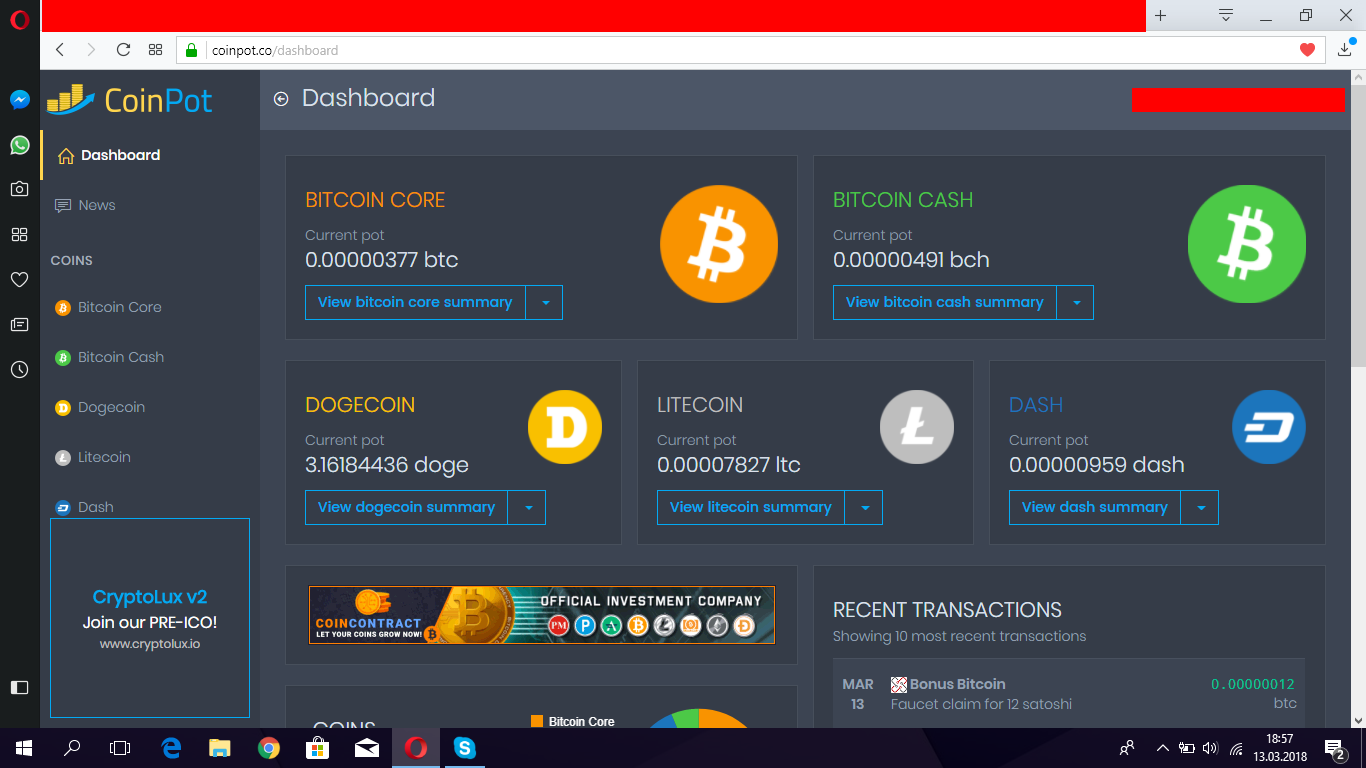This screenshot has width=1366, height=768.
Task: Add page to bookmarks with red heart
Action: 1307,50
